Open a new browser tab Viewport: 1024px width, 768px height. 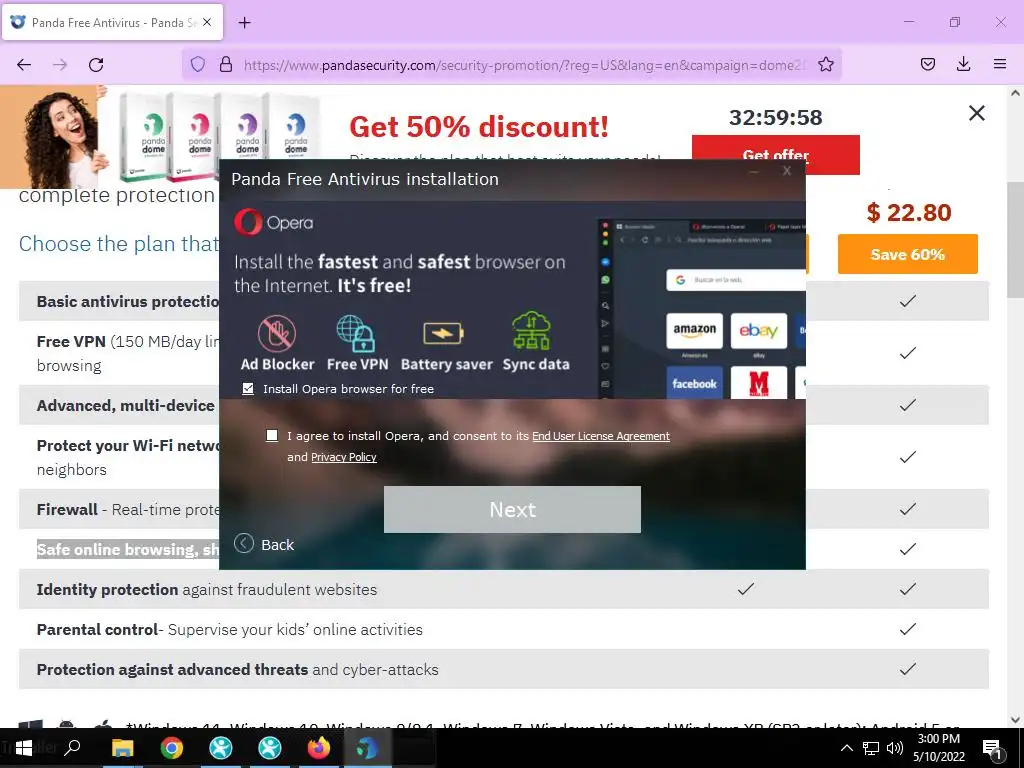tap(245, 23)
